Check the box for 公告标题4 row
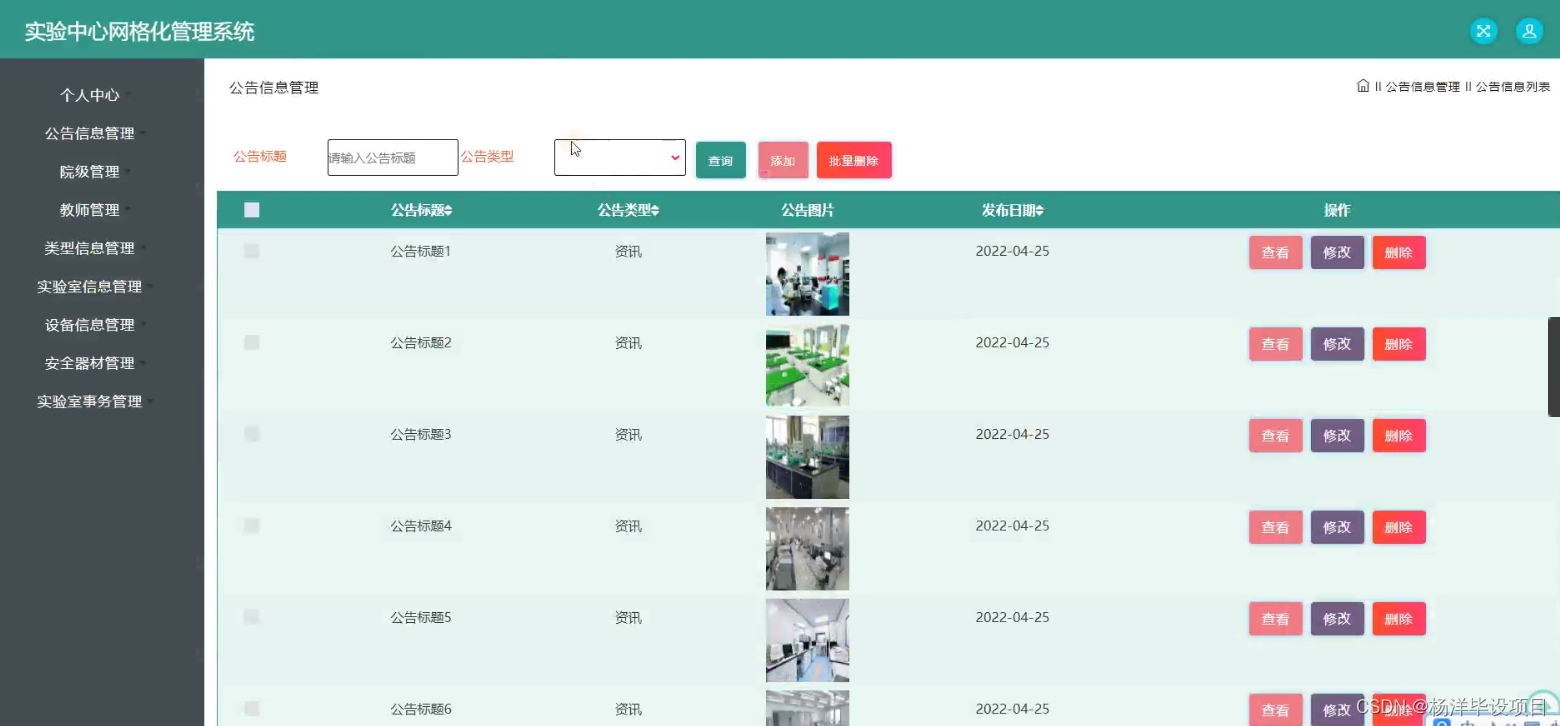Image resolution: width=1560 pixels, height=726 pixels. coord(251,525)
